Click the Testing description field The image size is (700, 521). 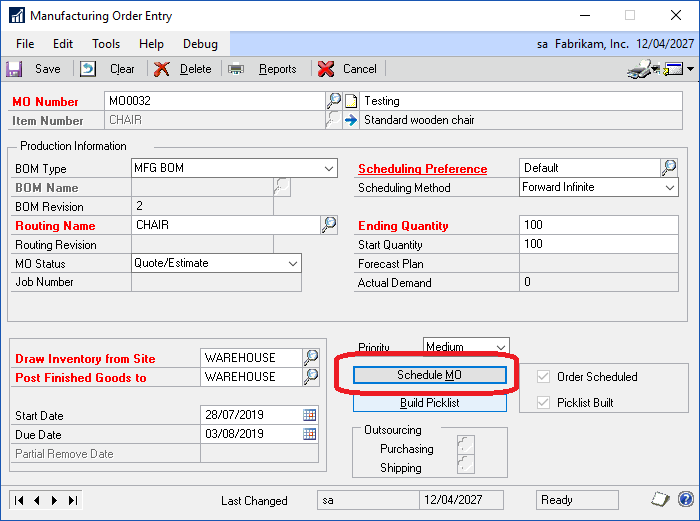521,101
